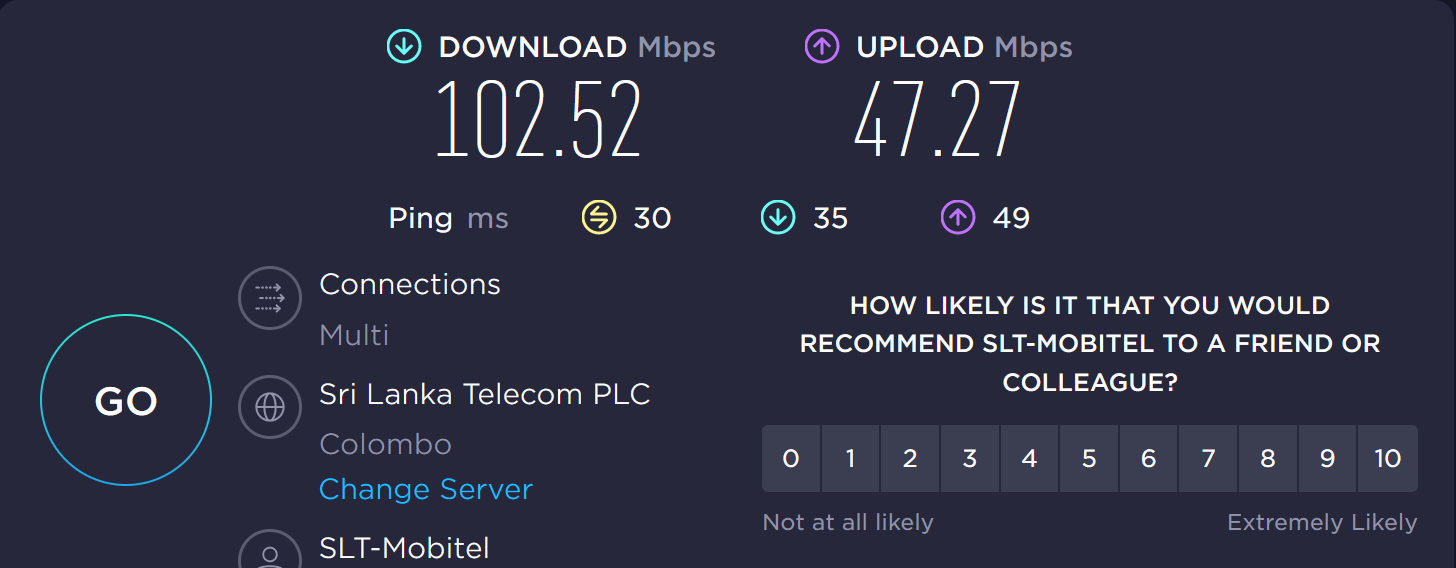Viewport: 1456px width, 568px height.
Task: Click the 47.27 upload result
Action: (x=937, y=119)
